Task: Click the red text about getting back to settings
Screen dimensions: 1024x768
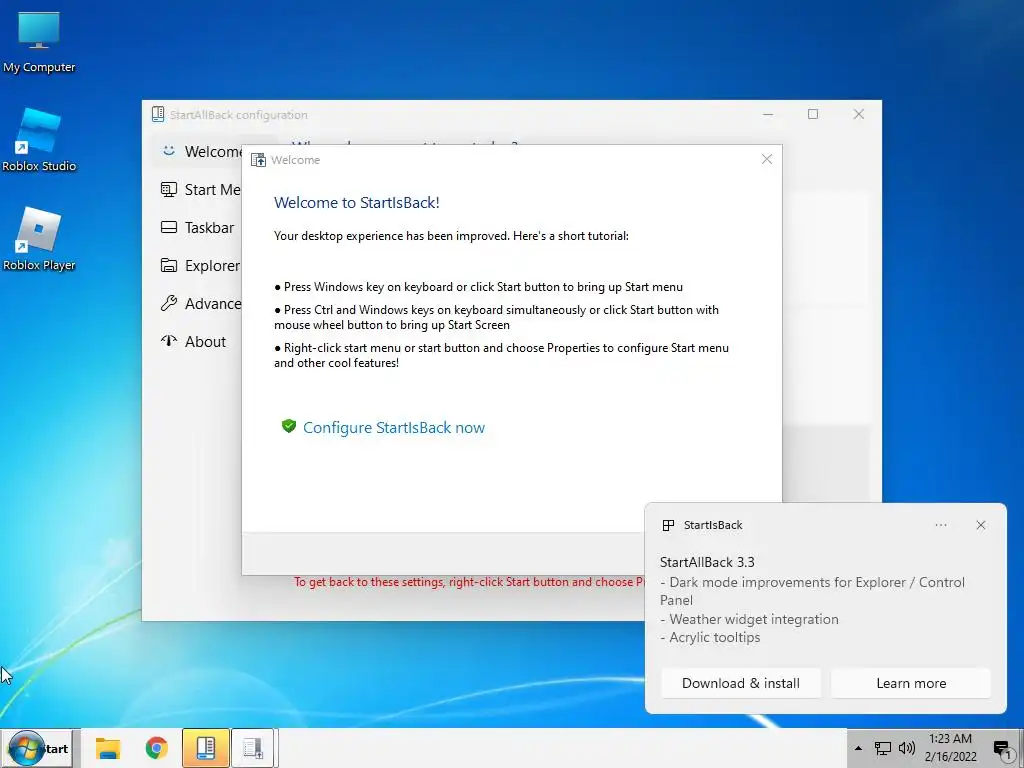Action: click(x=469, y=582)
